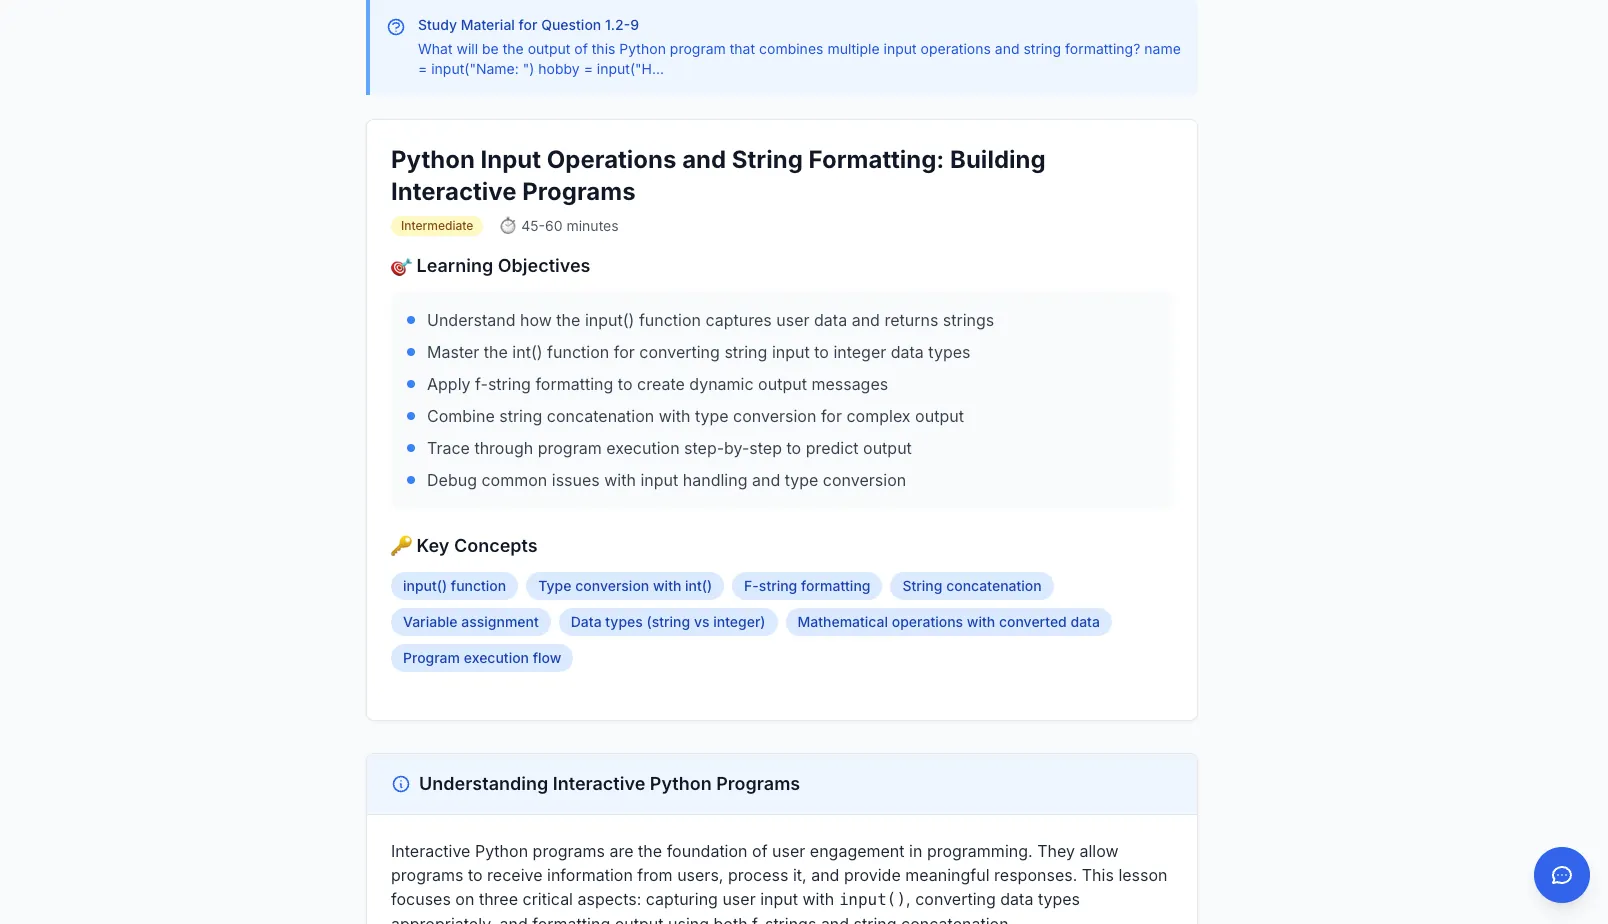Viewport: 1608px width, 924px height.
Task: Click the stopwatch icon near 45-60 minutes
Action: click(x=508, y=226)
